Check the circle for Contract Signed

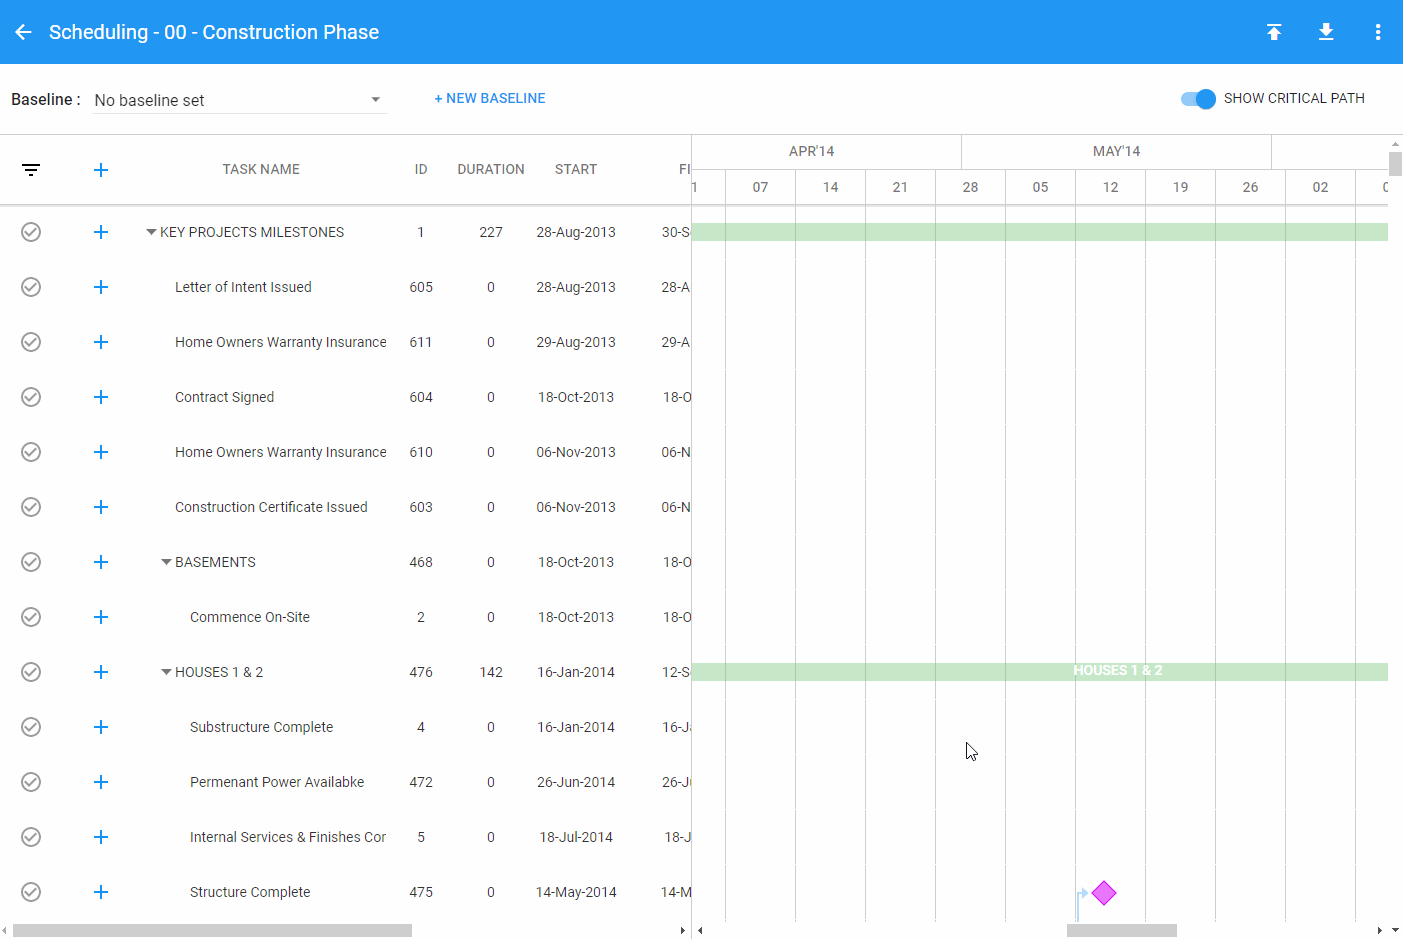pyautogui.click(x=31, y=397)
